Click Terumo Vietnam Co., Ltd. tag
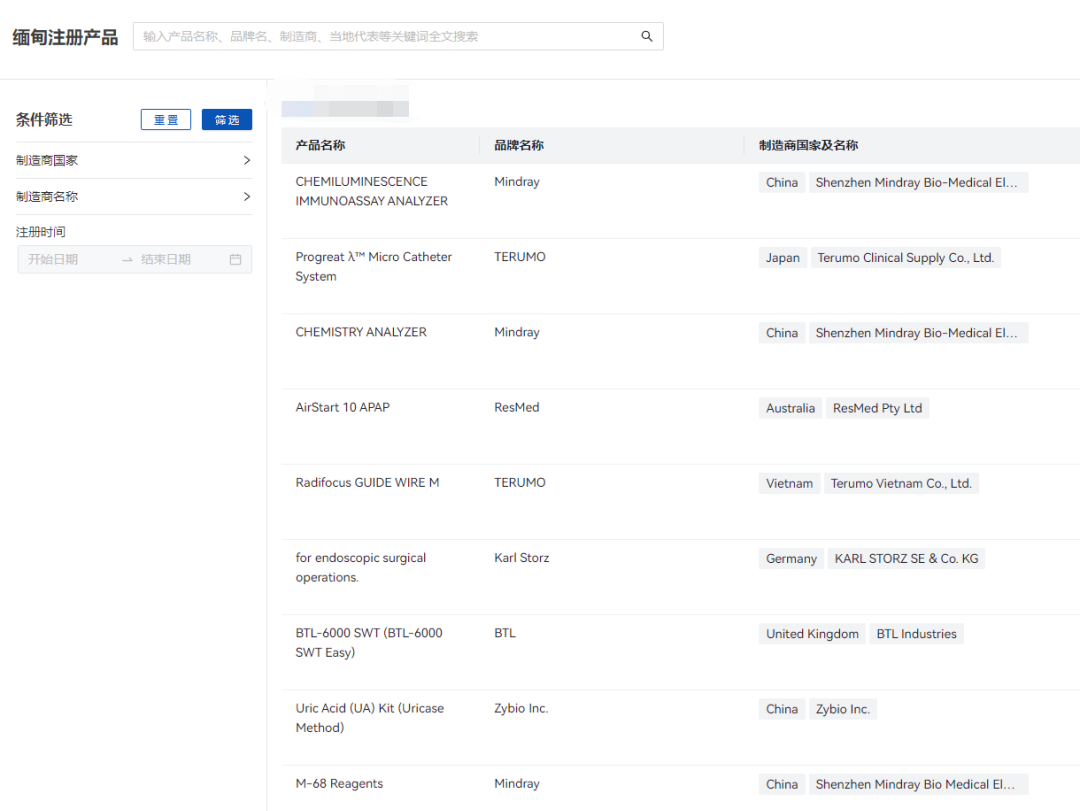 point(901,482)
